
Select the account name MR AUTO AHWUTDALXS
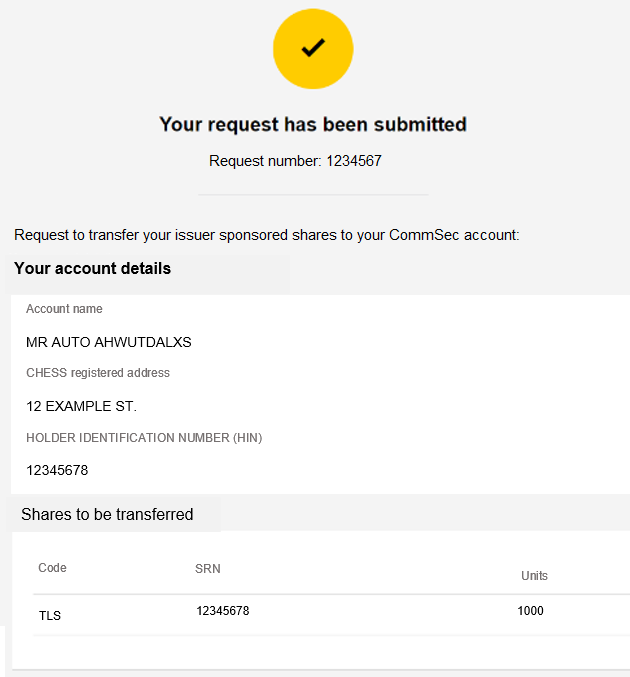point(108,342)
